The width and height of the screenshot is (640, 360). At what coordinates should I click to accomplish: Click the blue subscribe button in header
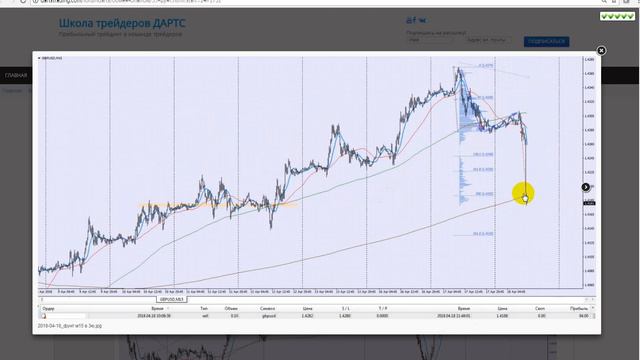[x=547, y=41]
